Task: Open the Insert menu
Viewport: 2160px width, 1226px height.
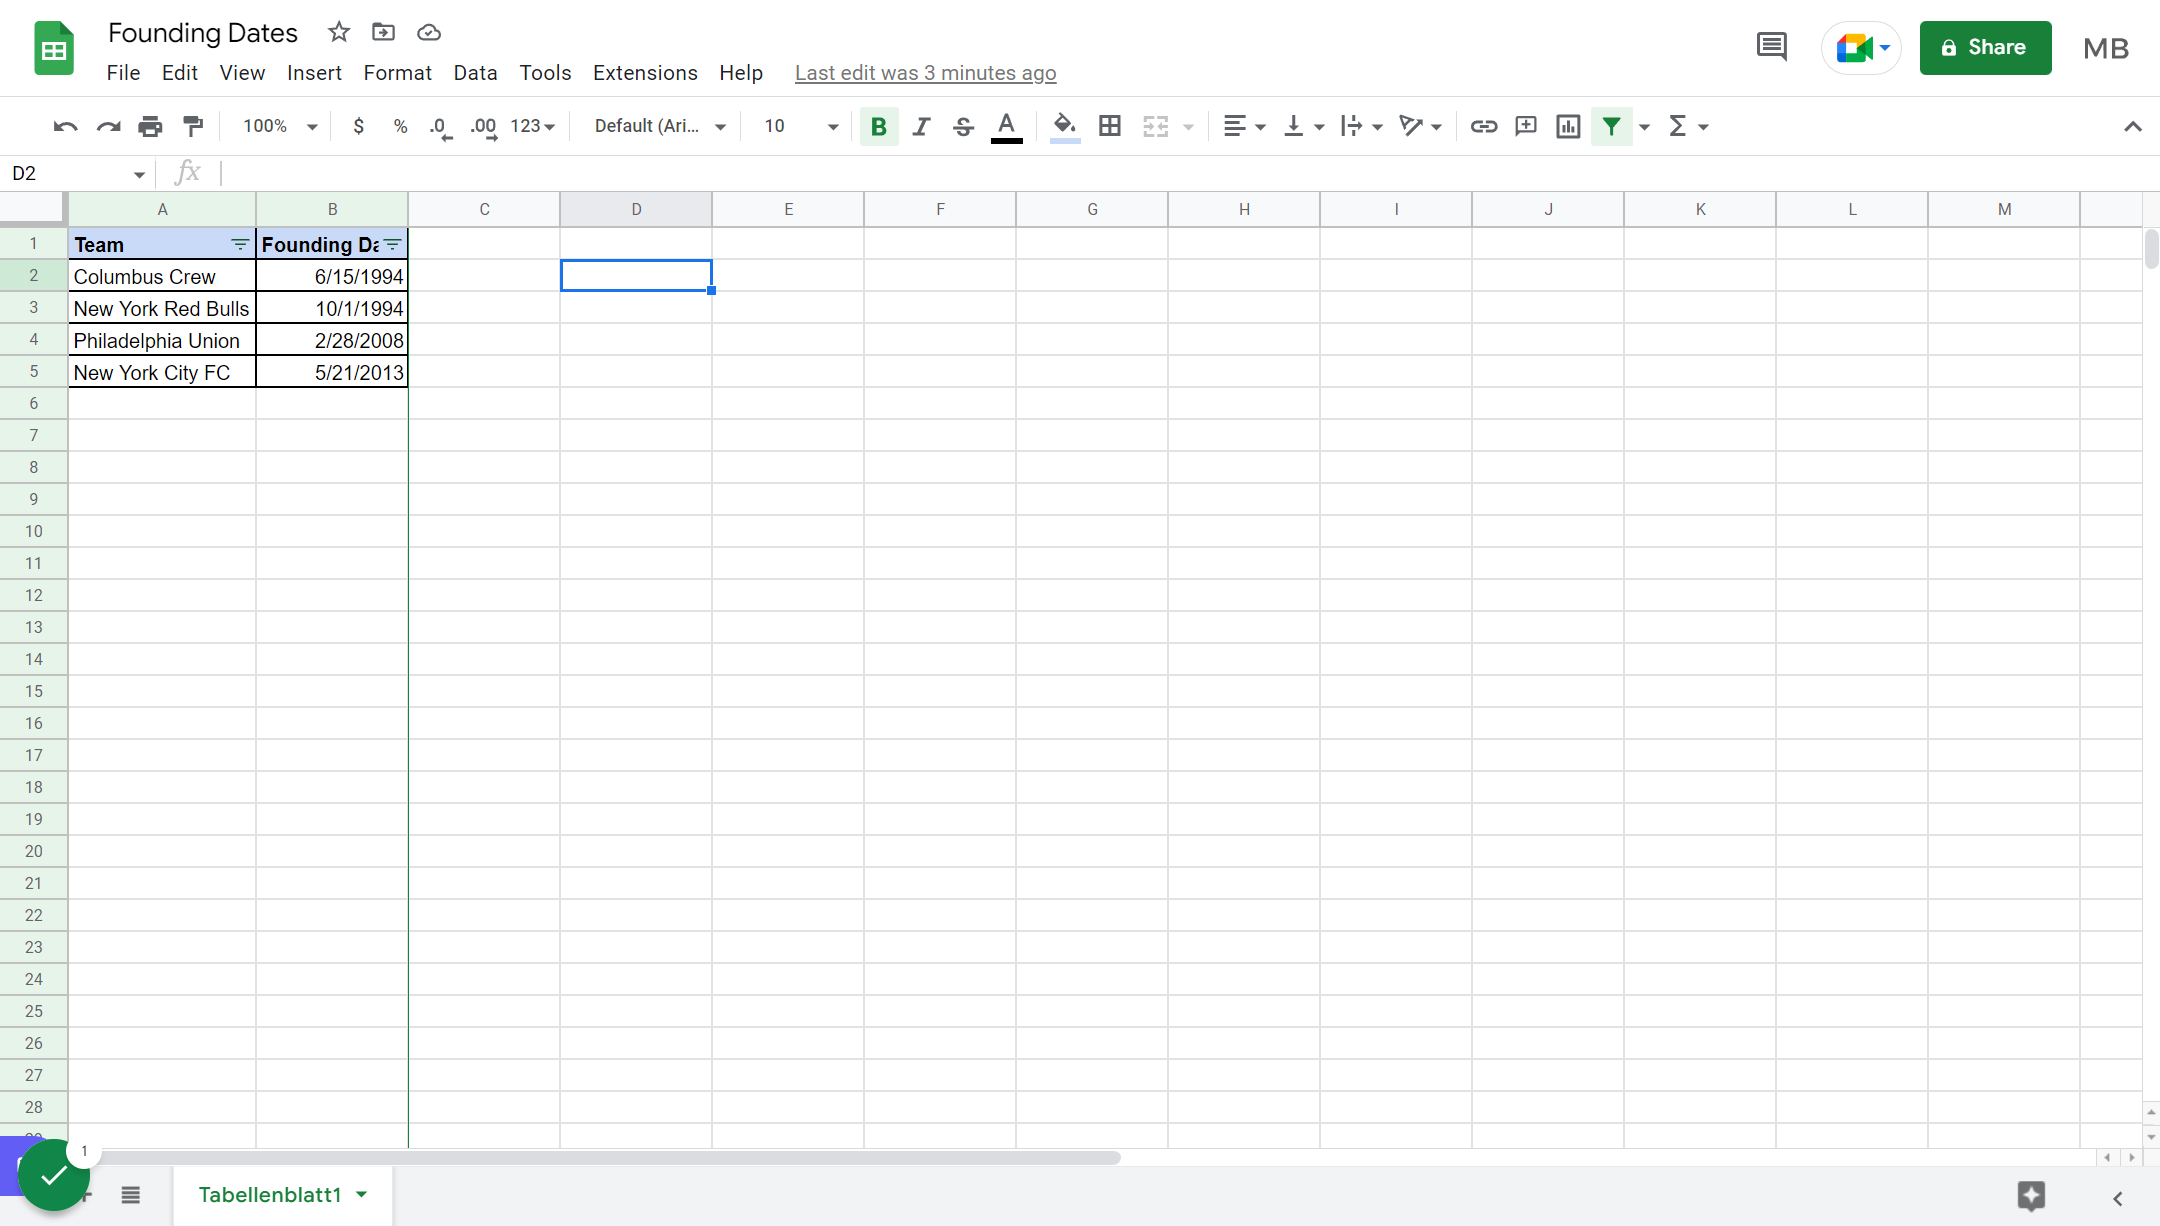Action: pyautogui.click(x=314, y=73)
